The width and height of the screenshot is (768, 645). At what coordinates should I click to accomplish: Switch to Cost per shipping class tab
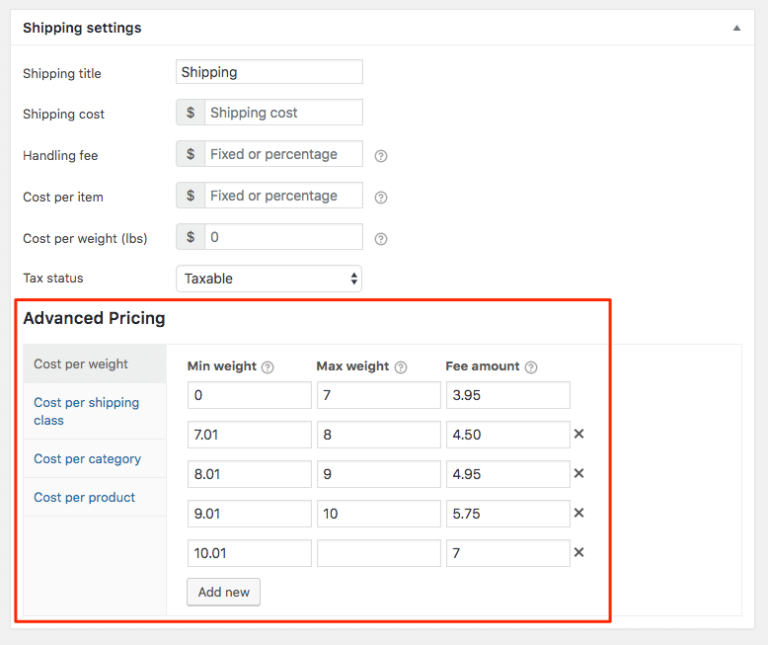pos(86,411)
